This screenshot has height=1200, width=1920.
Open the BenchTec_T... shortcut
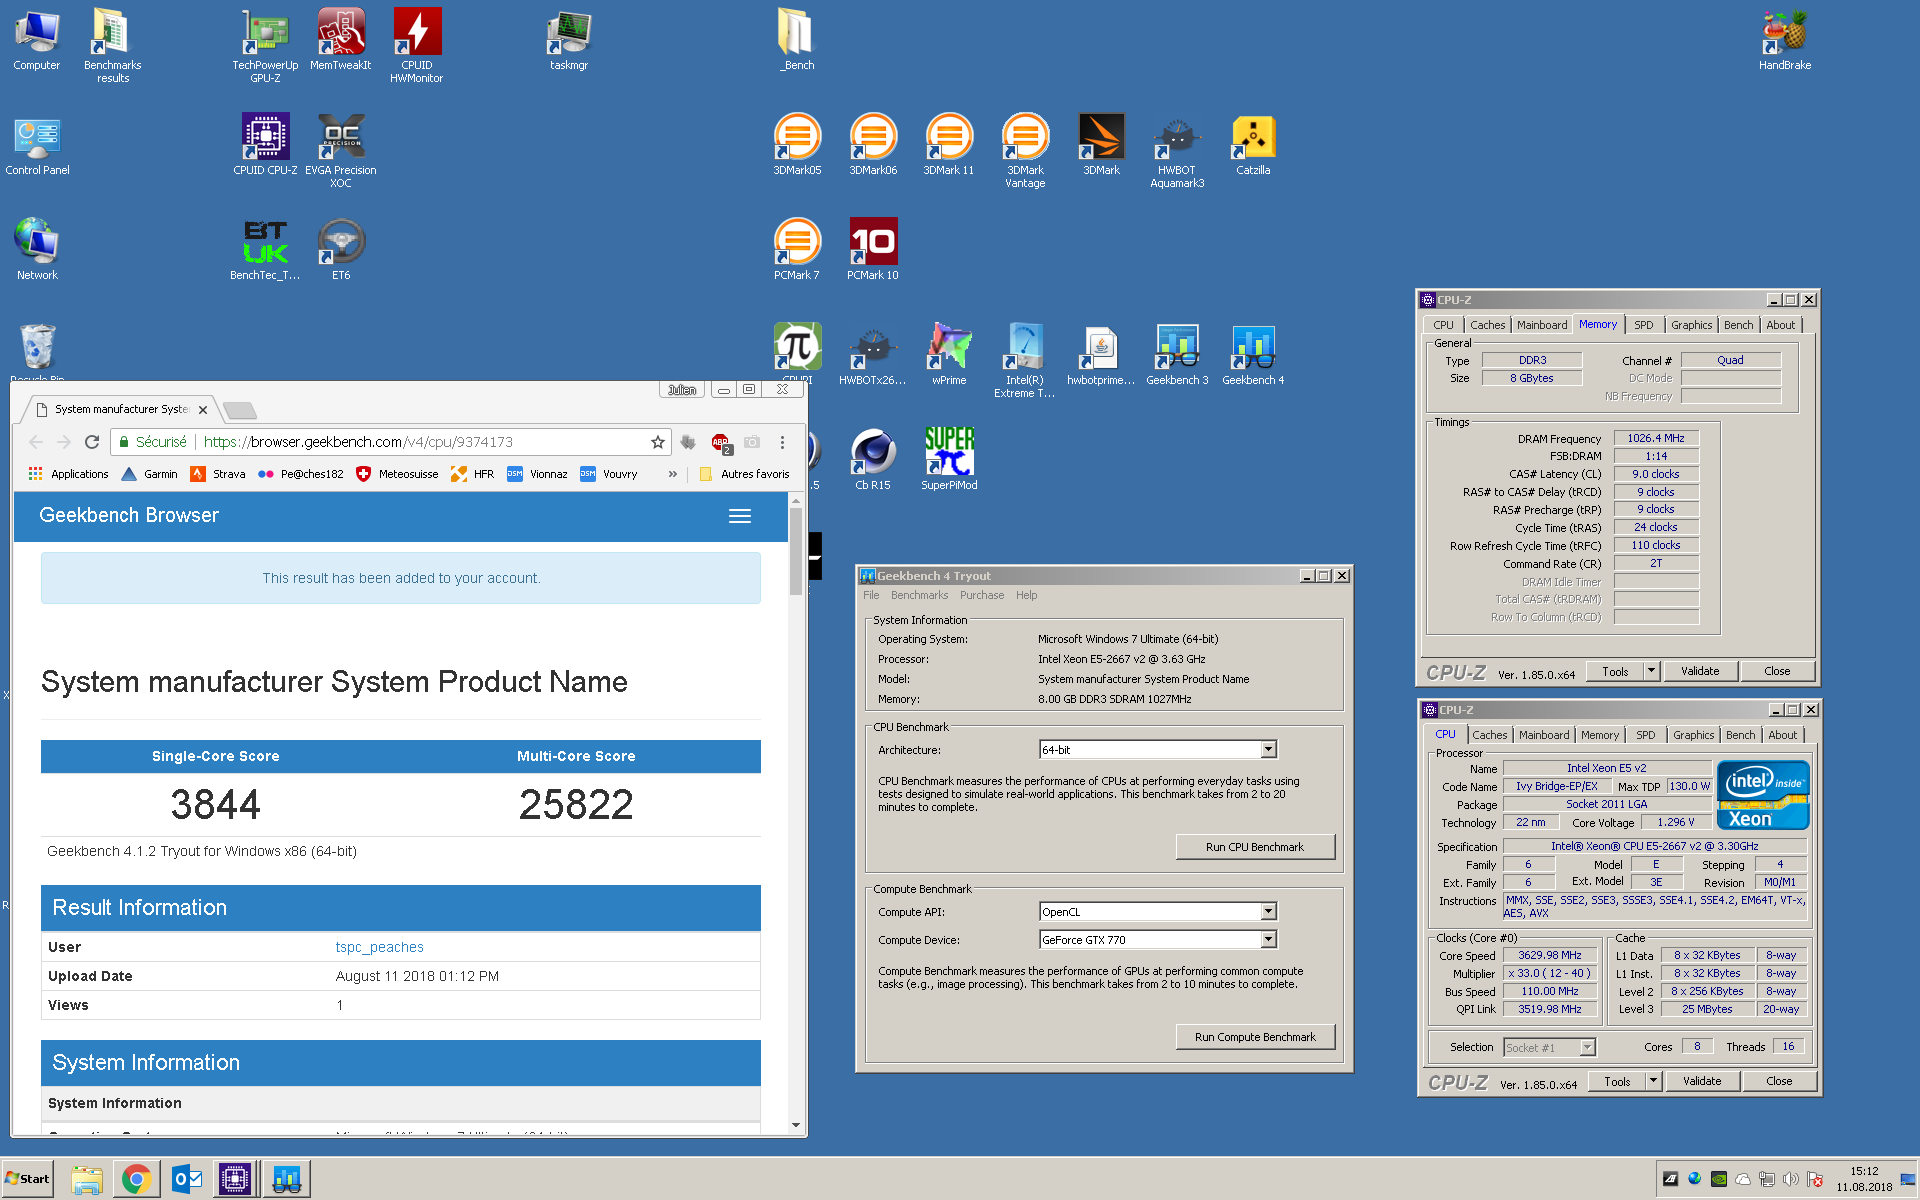click(x=265, y=250)
